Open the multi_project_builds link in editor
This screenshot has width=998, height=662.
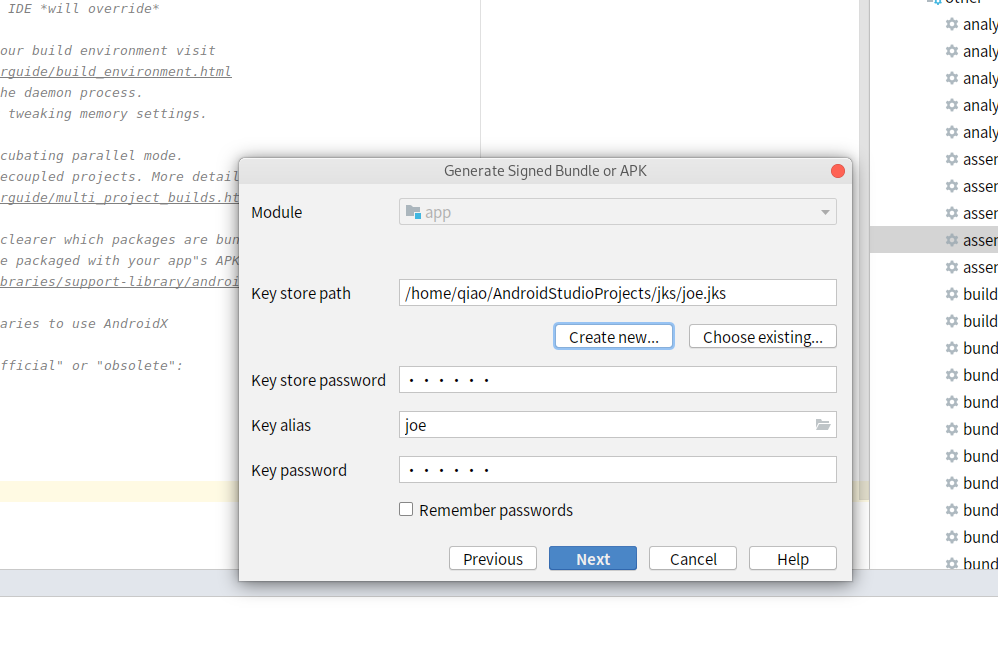120,197
